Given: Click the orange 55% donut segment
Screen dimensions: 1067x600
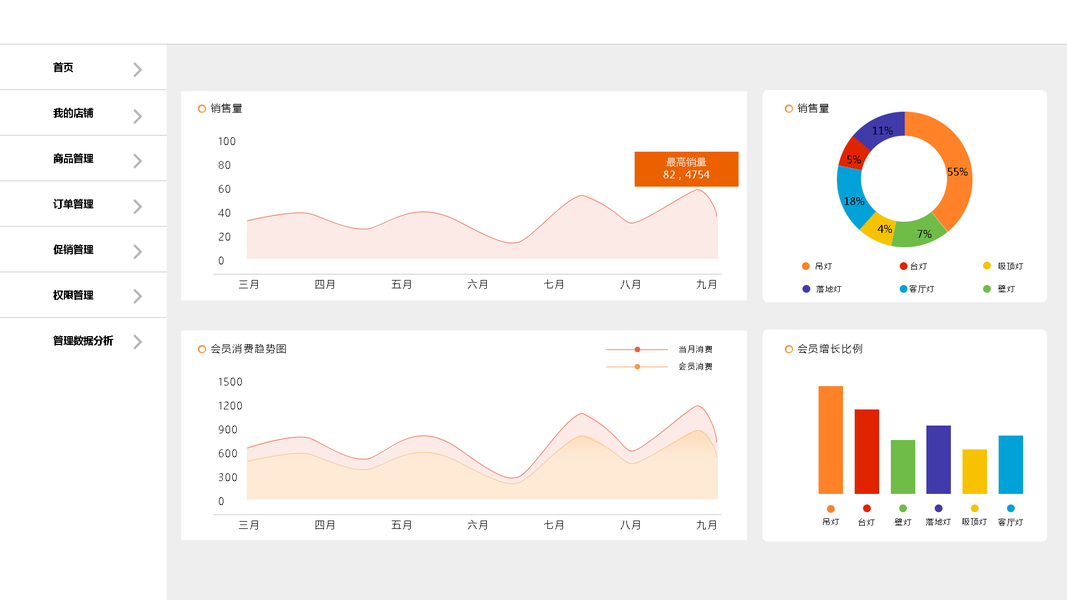Looking at the screenshot, I should pyautogui.click(x=956, y=172).
